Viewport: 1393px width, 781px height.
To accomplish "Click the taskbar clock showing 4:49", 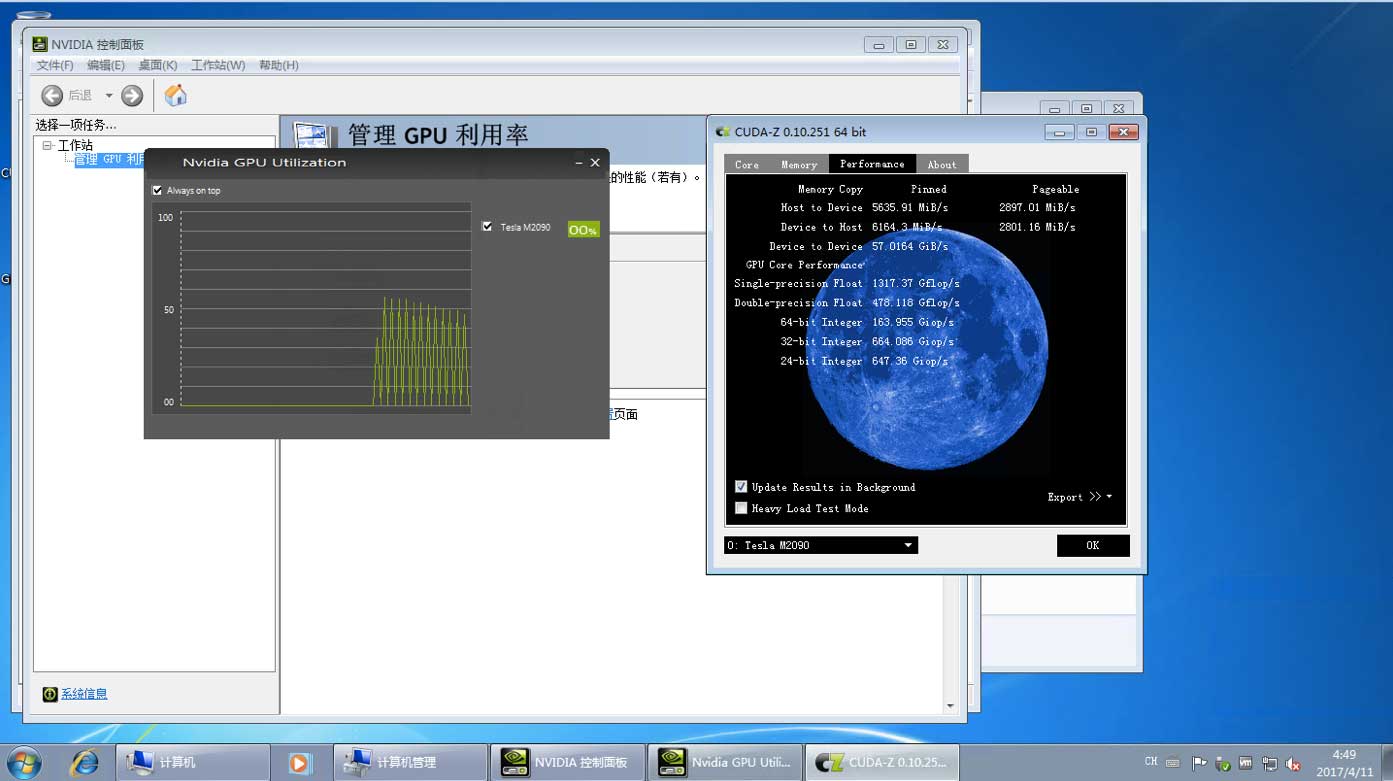I will pyautogui.click(x=1344, y=763).
